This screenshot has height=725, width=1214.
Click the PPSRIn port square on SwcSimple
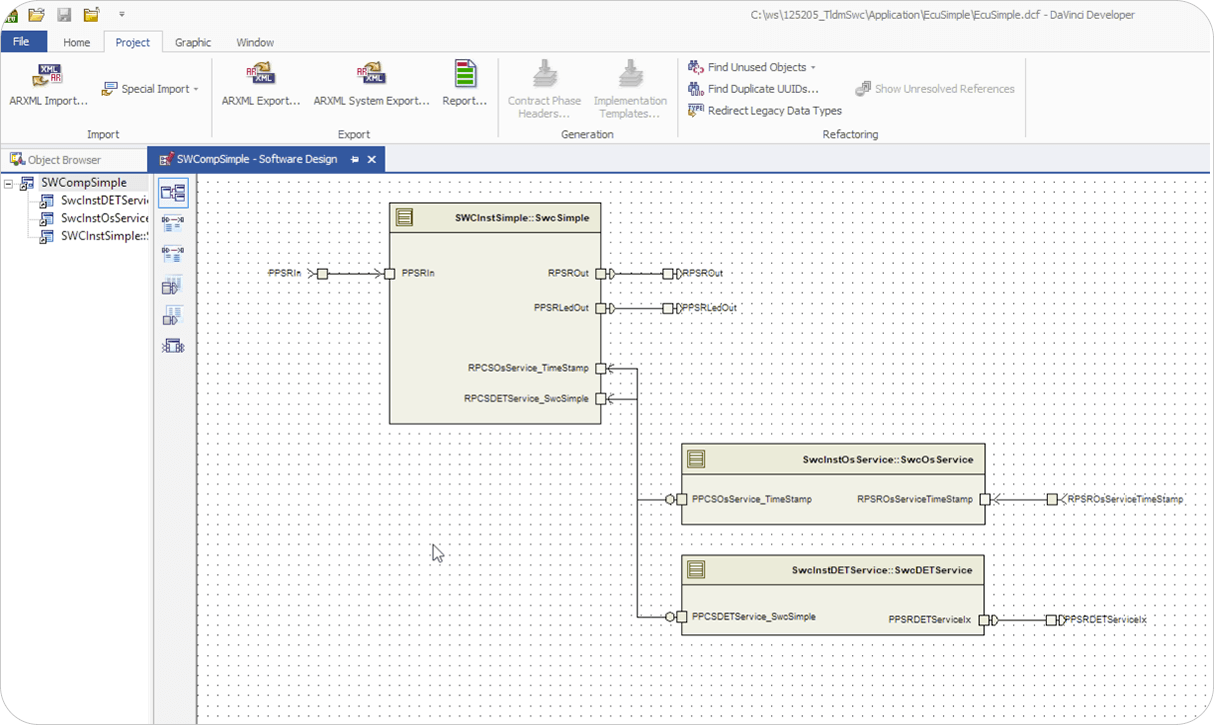390,273
